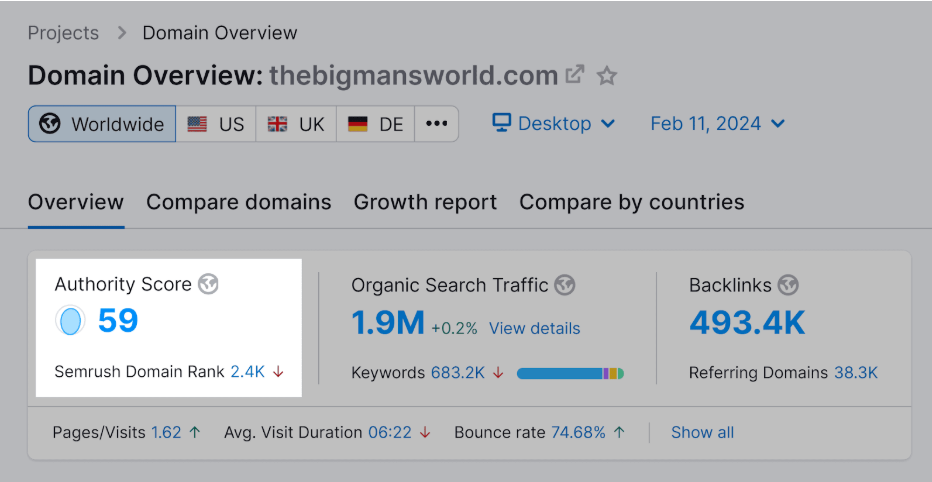Click thebigmansworld.com domain title
The width and height of the screenshot is (932, 482).
[414, 75]
